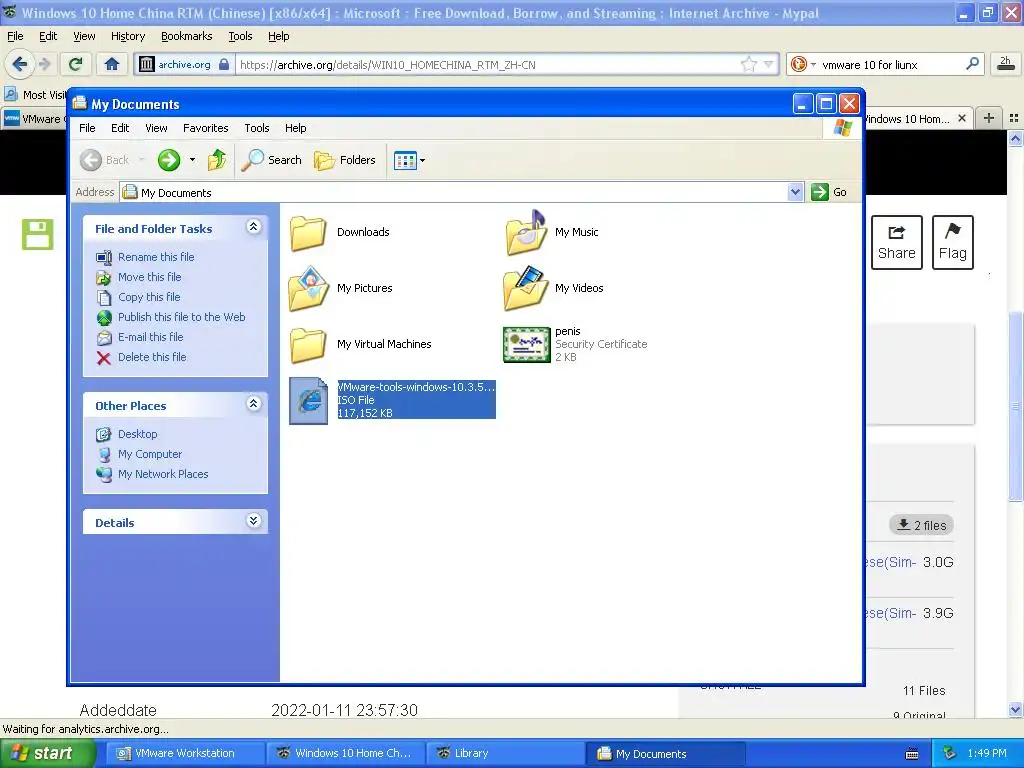Open the Downloads folder icon
This screenshot has width=1024, height=768.
pos(308,232)
